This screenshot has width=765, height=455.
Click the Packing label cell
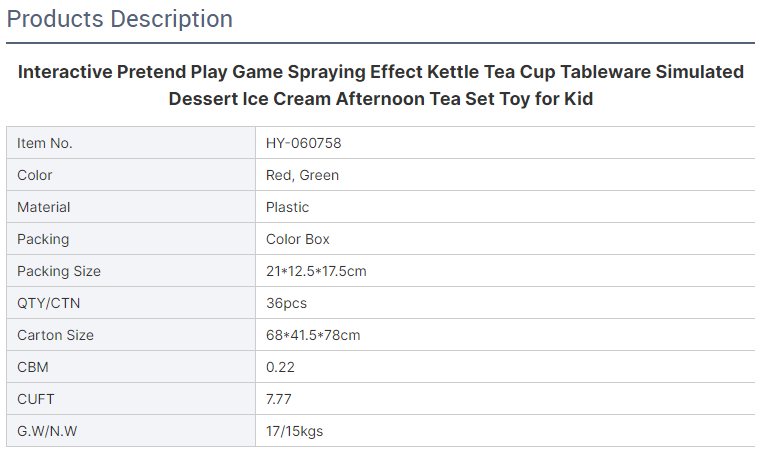point(131,239)
